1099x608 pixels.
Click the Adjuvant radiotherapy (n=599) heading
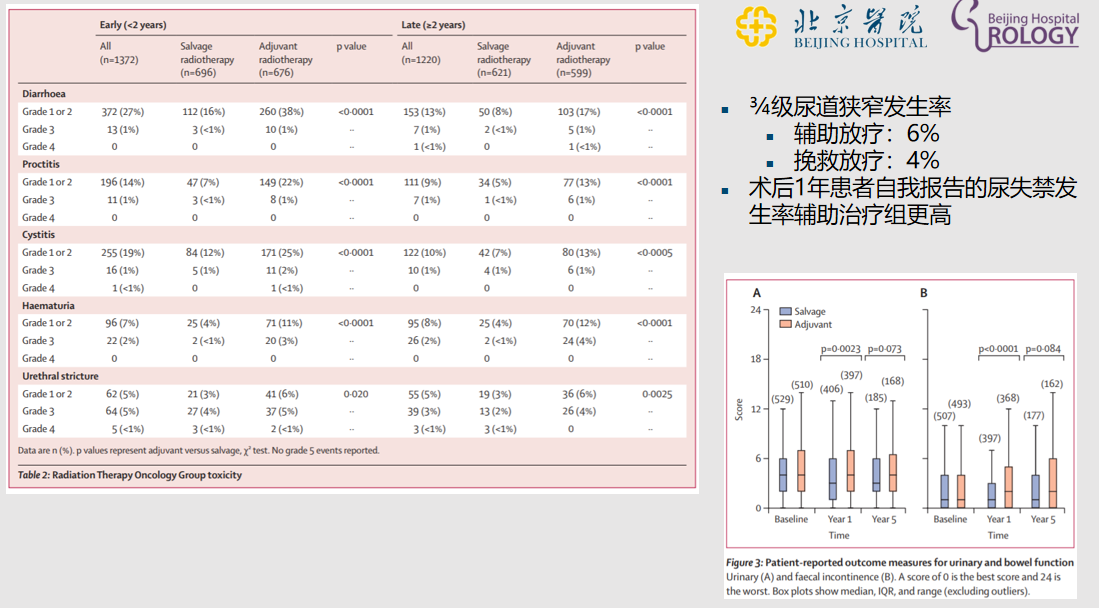[x=583, y=60]
